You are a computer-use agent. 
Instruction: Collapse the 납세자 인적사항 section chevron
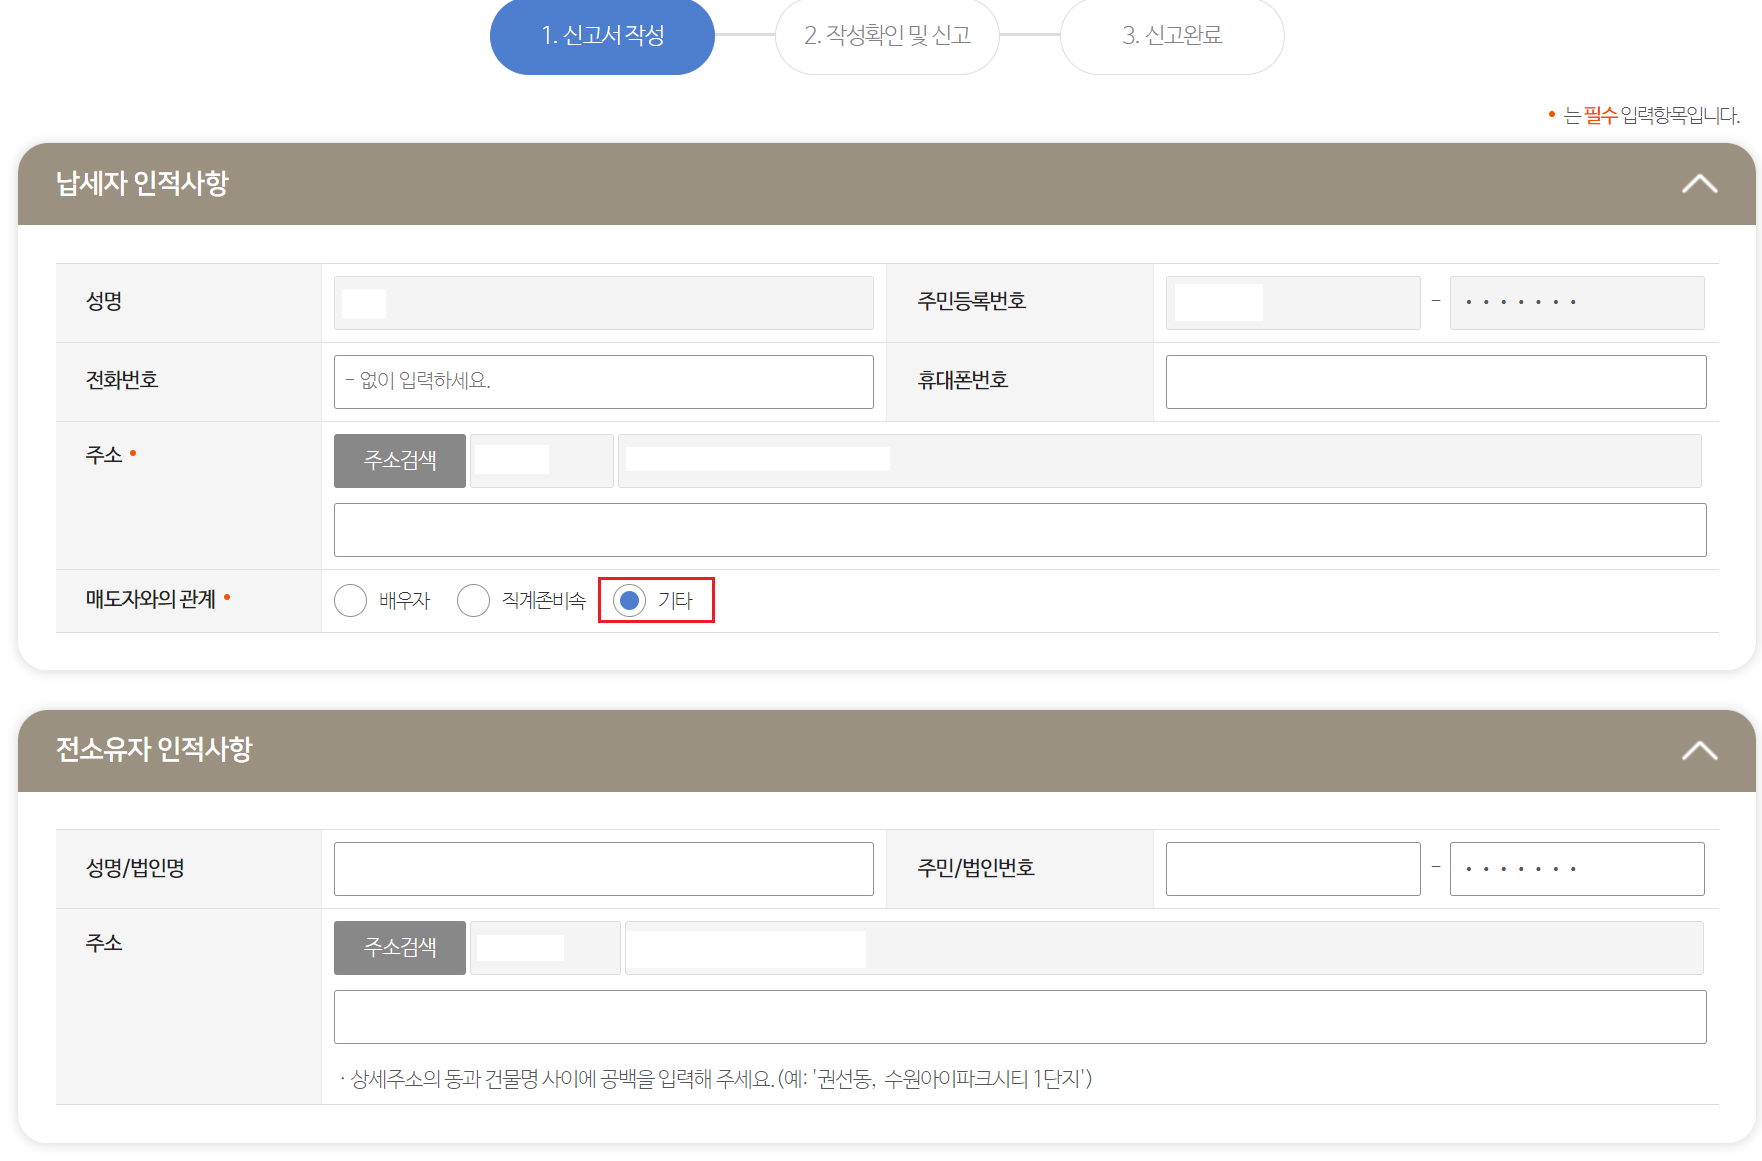click(1699, 184)
